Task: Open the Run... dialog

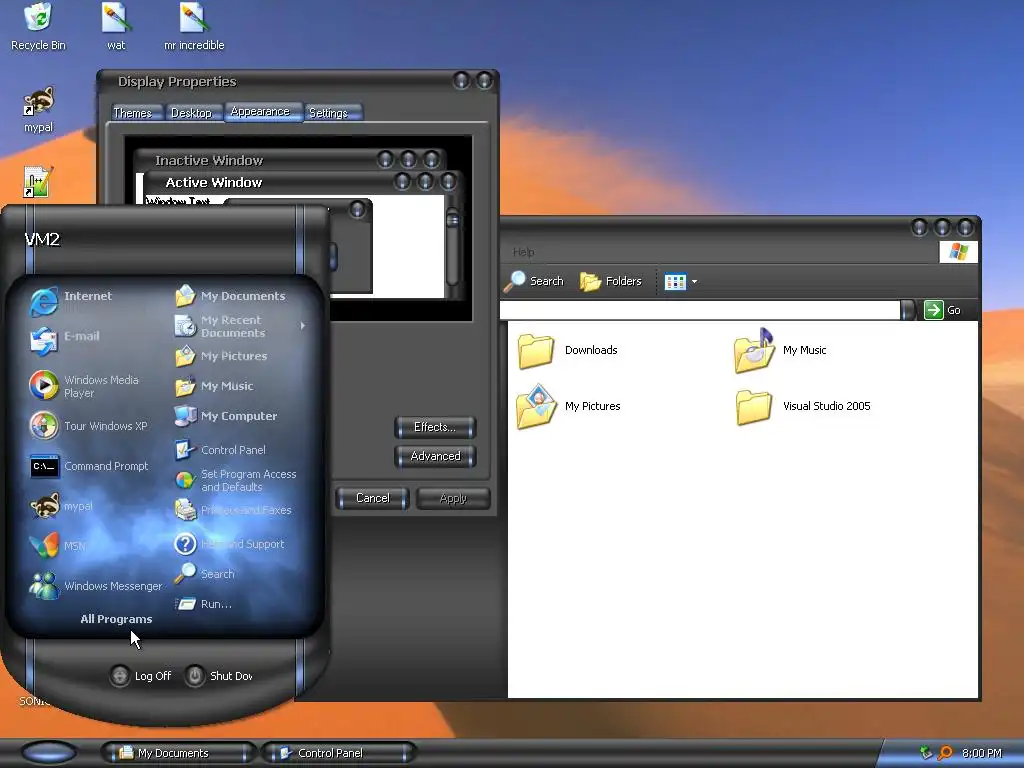Action: pos(203,604)
